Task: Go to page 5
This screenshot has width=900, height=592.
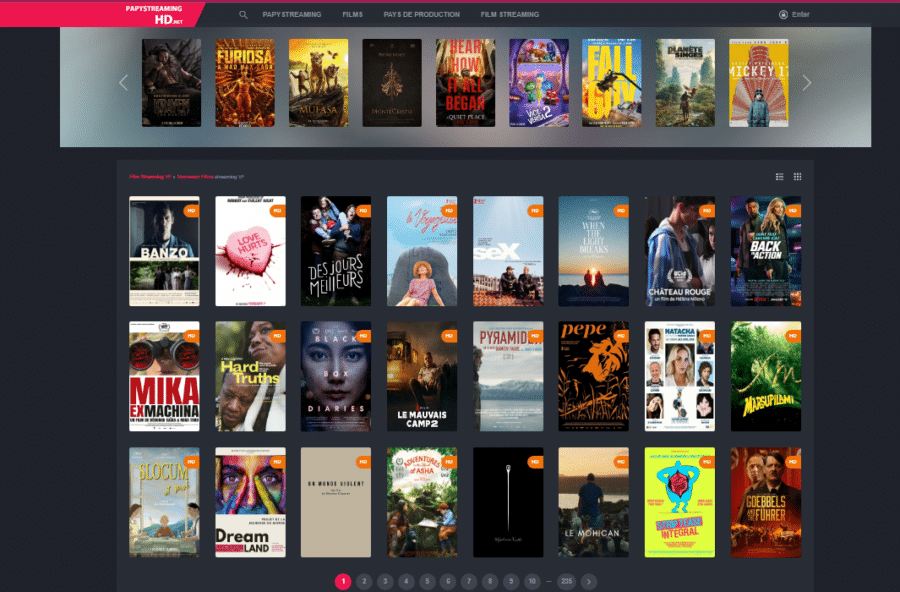Action: click(427, 581)
